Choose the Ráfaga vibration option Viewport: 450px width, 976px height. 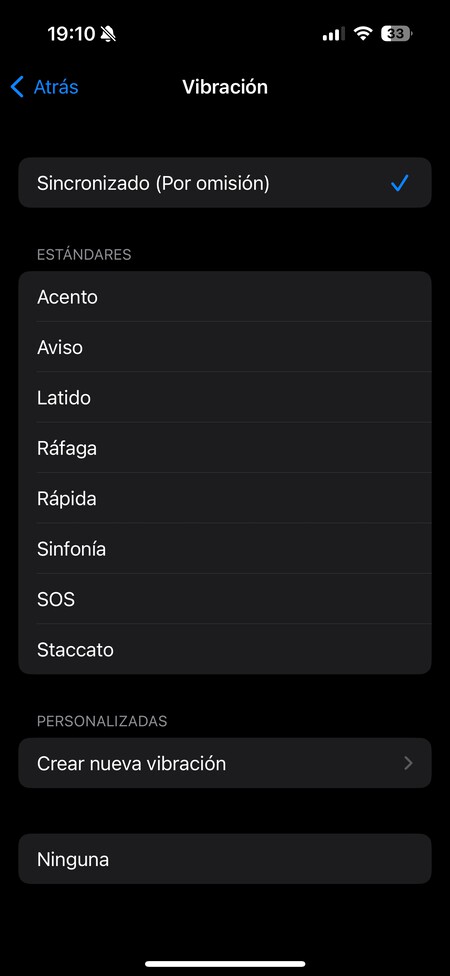tap(225, 448)
